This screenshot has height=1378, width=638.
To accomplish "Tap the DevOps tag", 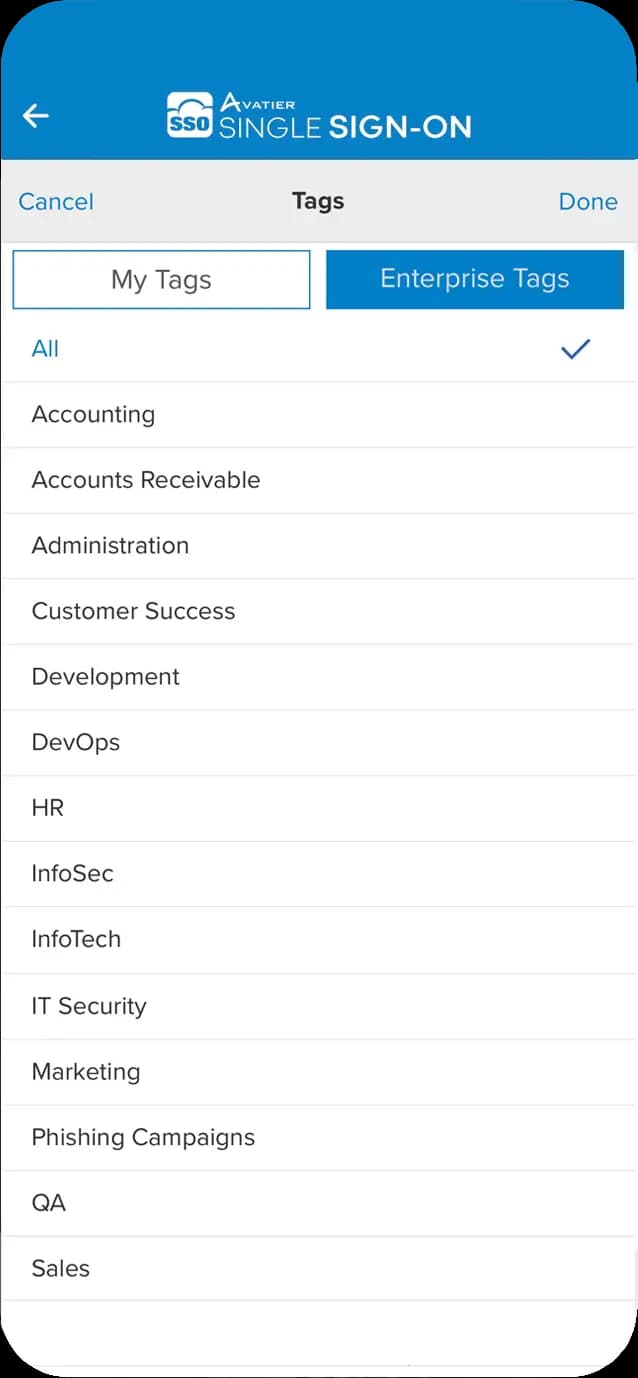I will click(x=76, y=742).
